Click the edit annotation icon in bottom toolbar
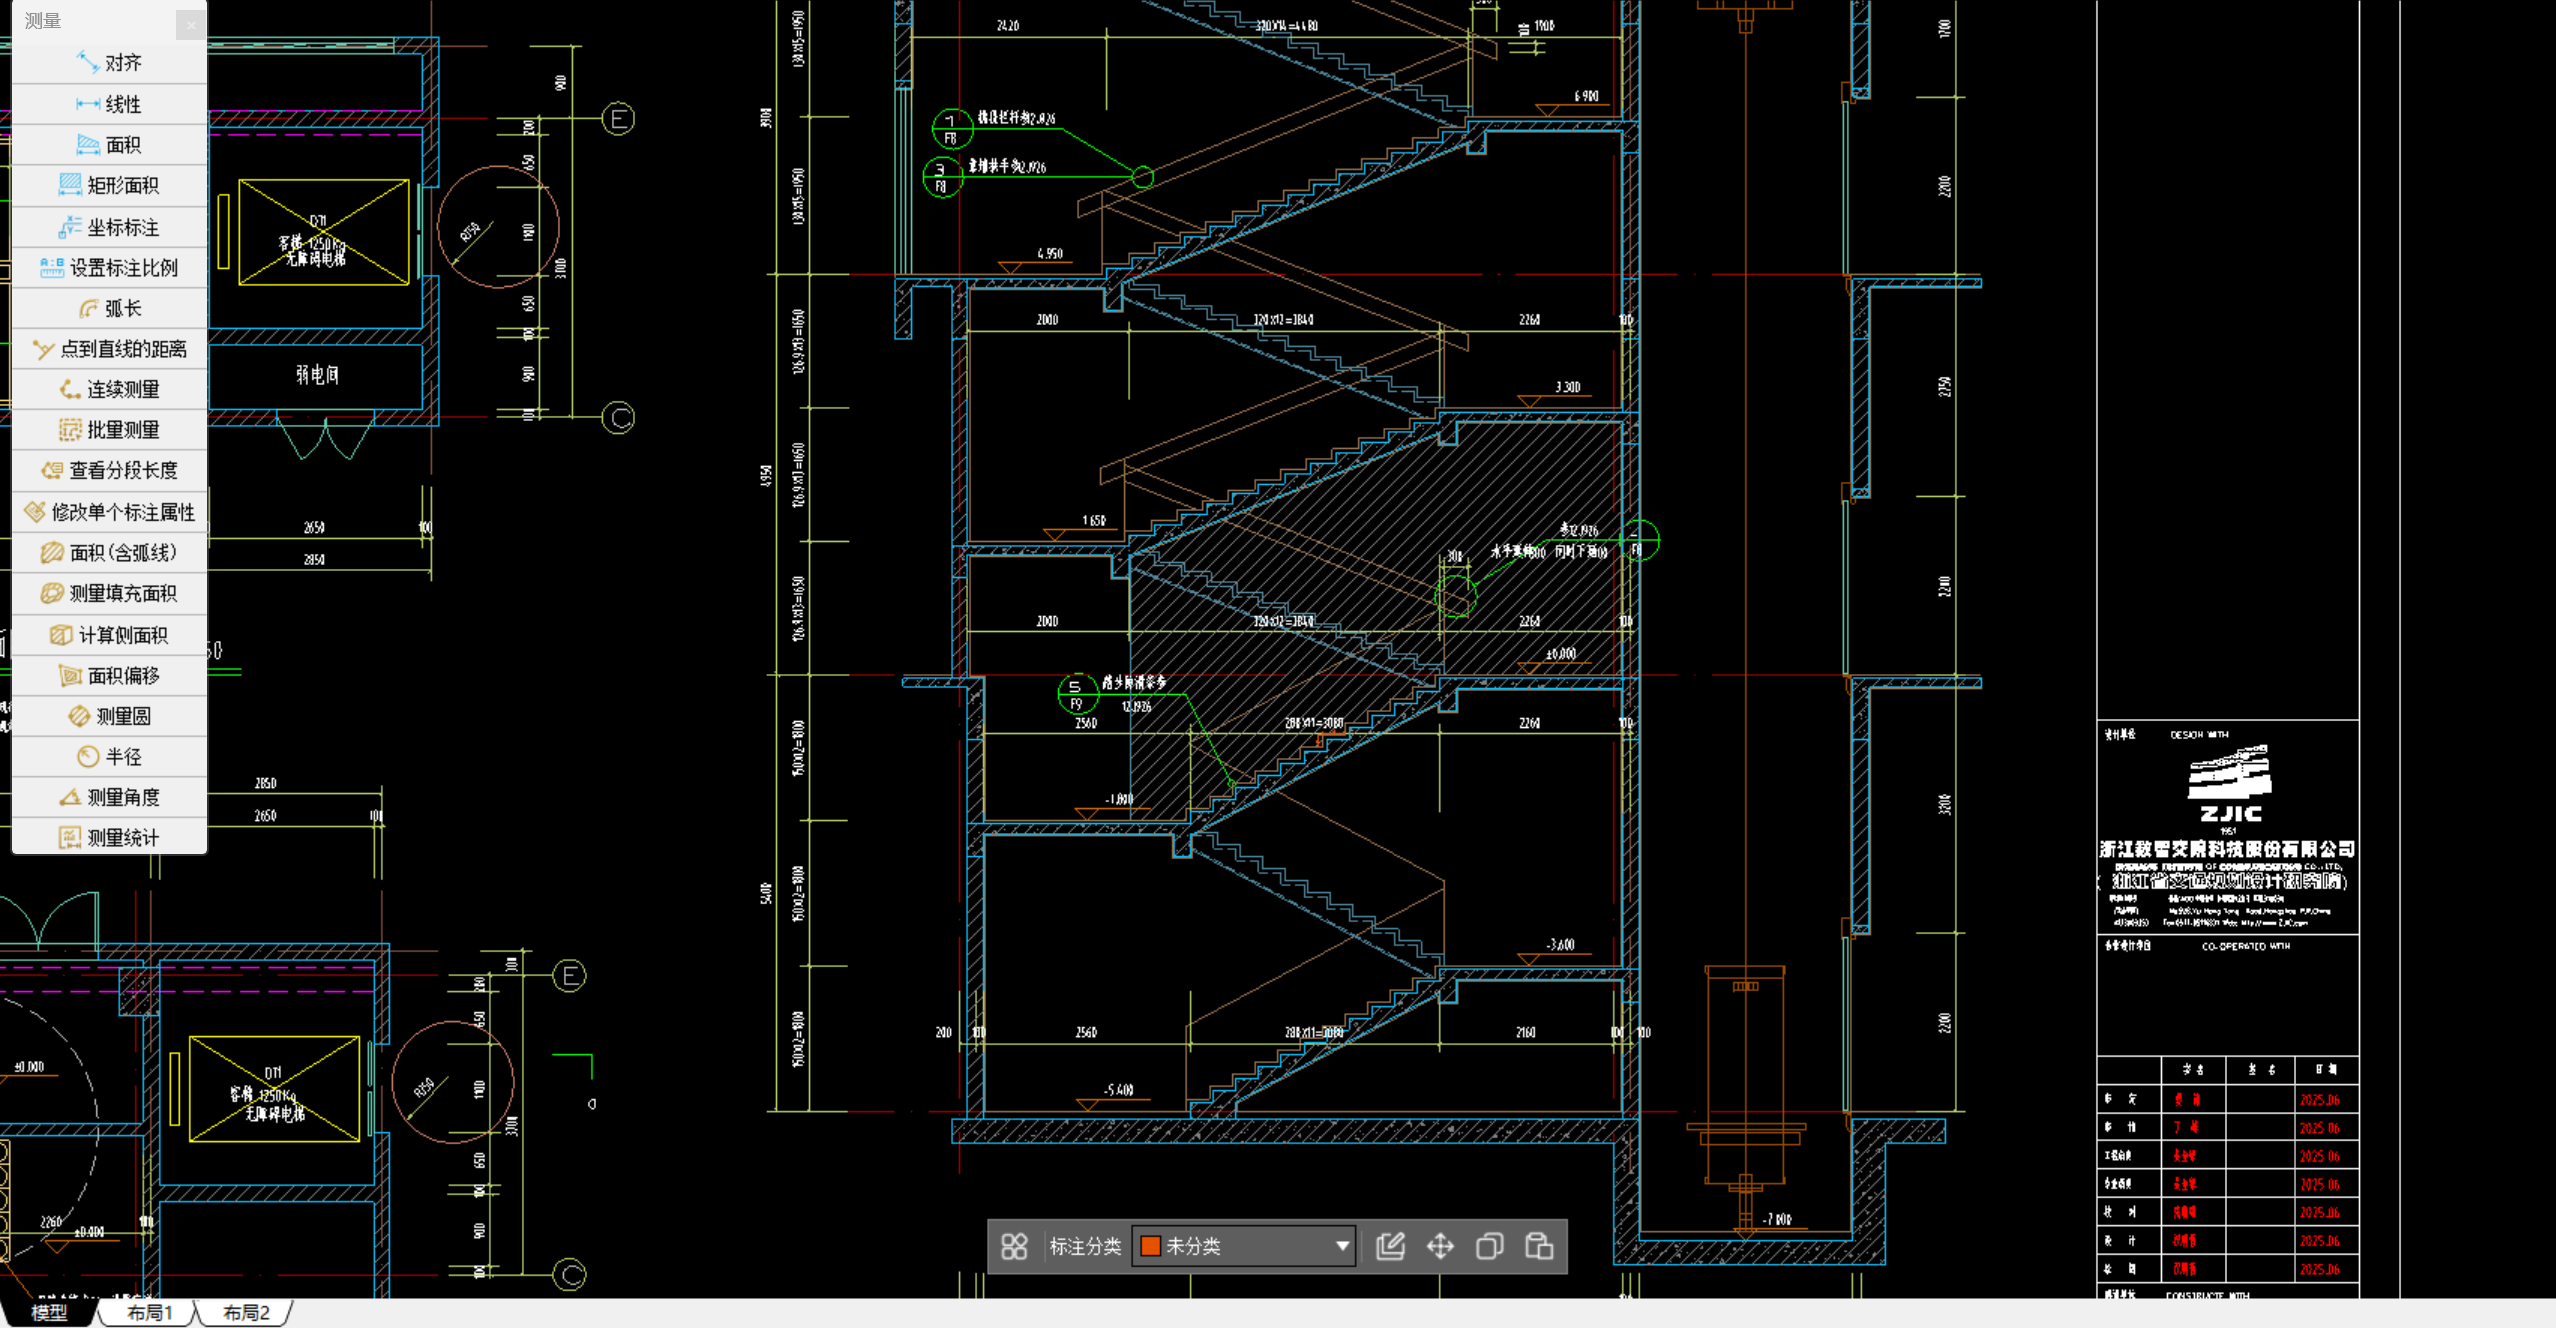This screenshot has height=1328, width=2556. (1390, 1246)
